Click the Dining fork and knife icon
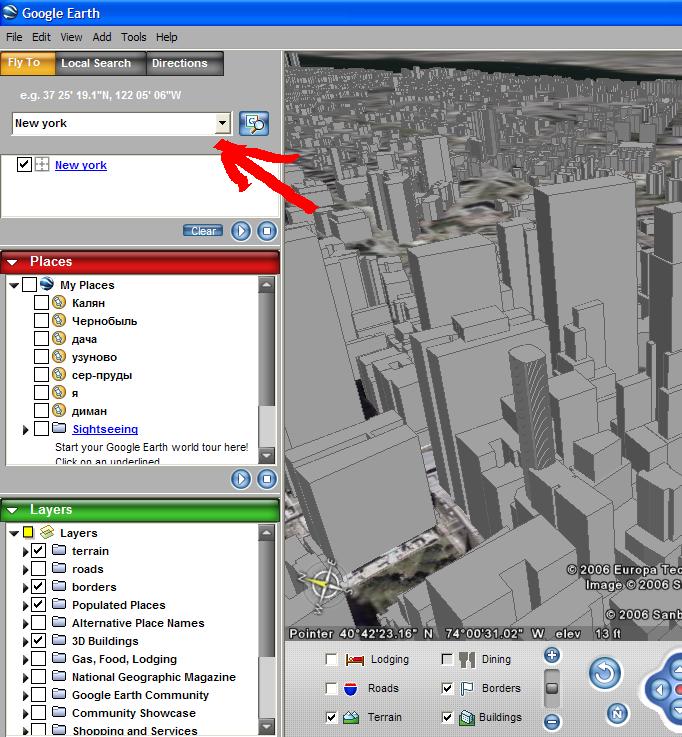Image resolution: width=682 pixels, height=737 pixels. 467,660
